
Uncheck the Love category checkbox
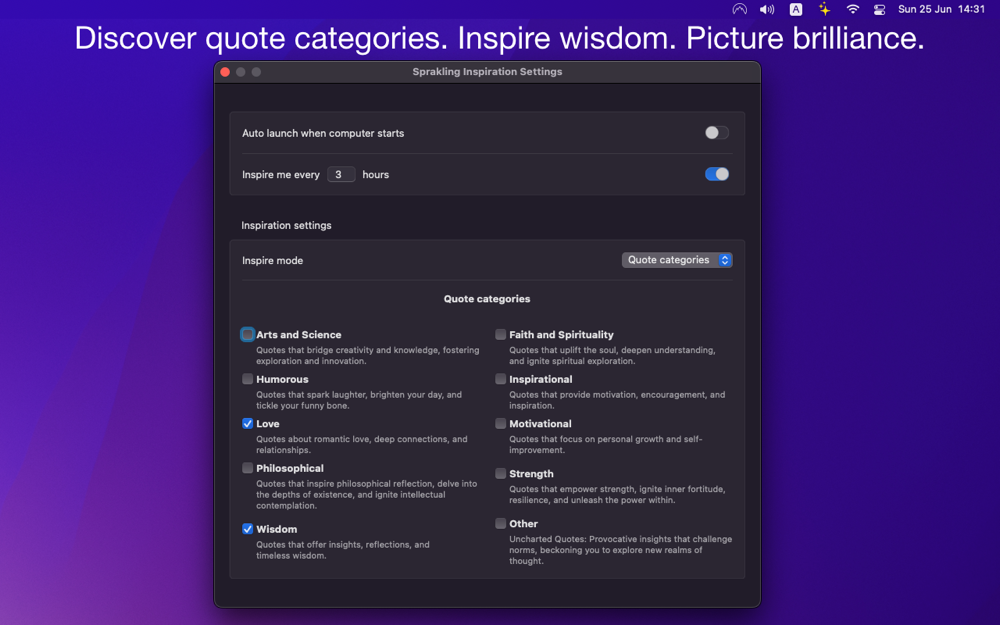point(247,423)
